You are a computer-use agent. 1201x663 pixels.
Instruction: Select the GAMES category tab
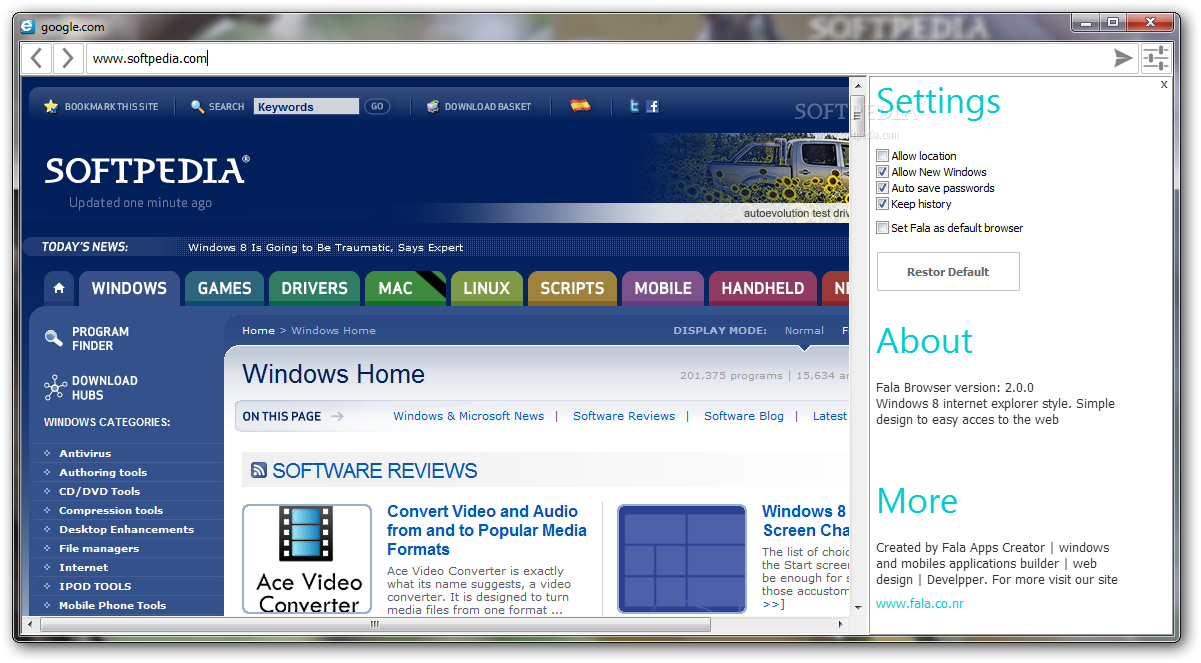click(x=224, y=288)
